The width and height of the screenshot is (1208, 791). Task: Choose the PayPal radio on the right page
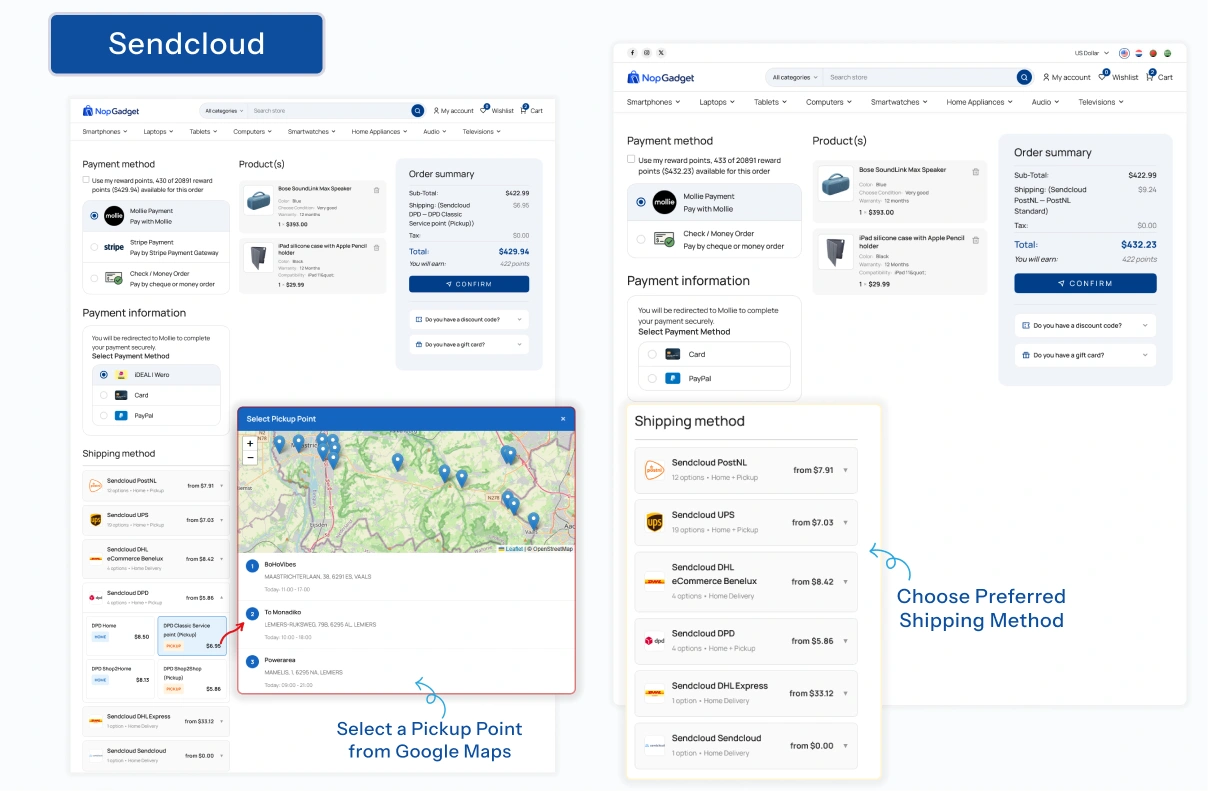pyautogui.click(x=652, y=379)
